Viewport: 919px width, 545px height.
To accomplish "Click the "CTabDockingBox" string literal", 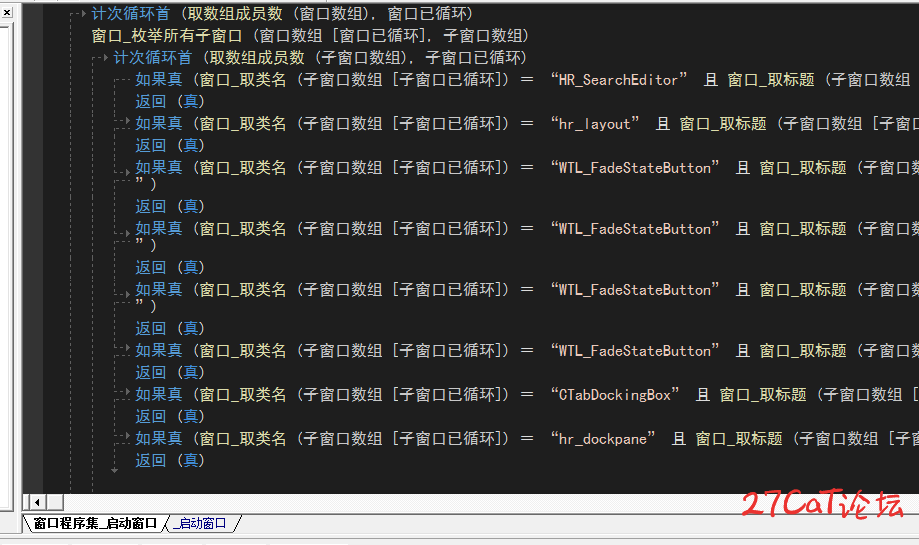I will pos(615,394).
